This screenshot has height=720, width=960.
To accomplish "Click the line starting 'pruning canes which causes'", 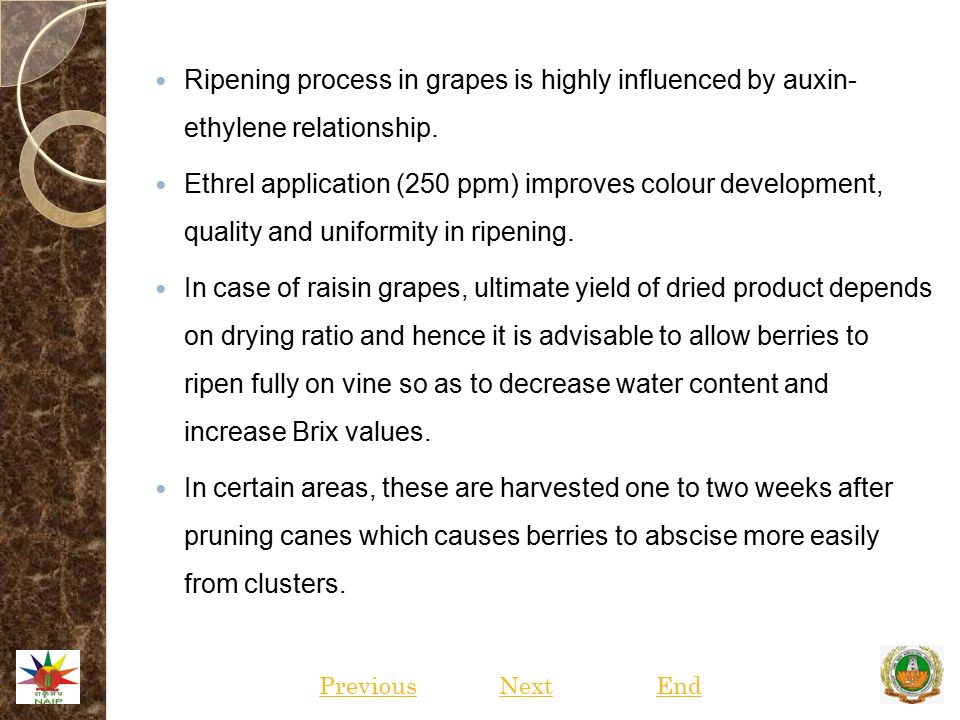I will pyautogui.click(x=531, y=536).
